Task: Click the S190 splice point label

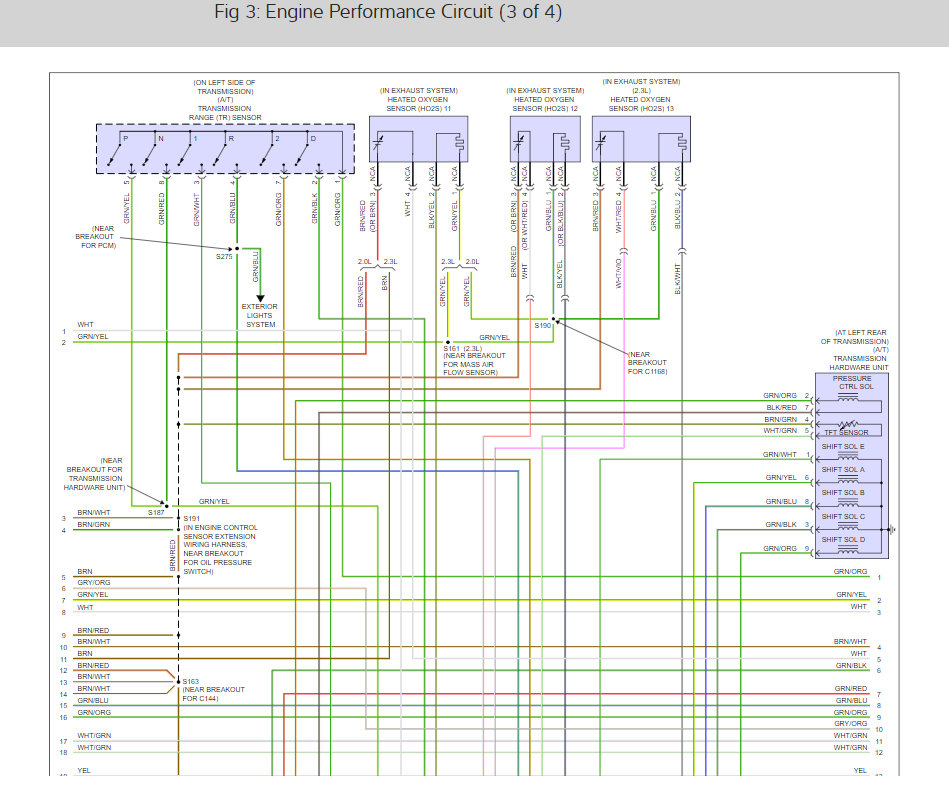Action: (543, 326)
